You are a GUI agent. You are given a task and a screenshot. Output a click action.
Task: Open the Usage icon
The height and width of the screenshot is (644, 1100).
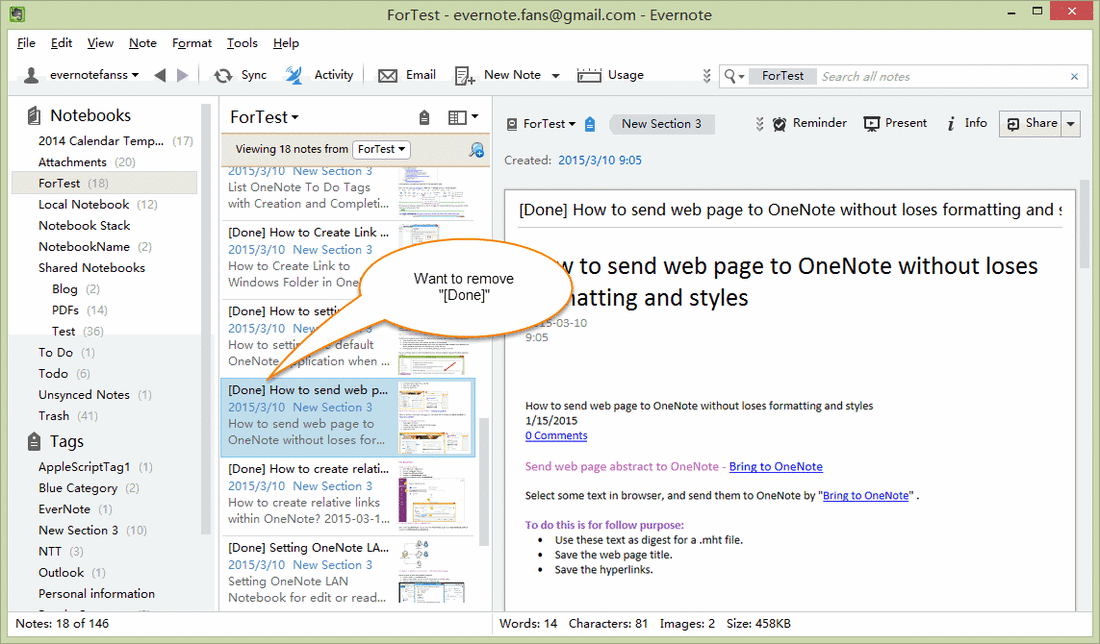(x=589, y=75)
